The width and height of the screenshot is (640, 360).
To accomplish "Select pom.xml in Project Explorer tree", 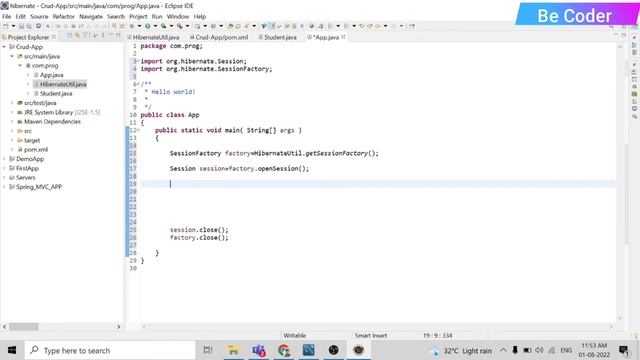I will pyautogui.click(x=36, y=150).
